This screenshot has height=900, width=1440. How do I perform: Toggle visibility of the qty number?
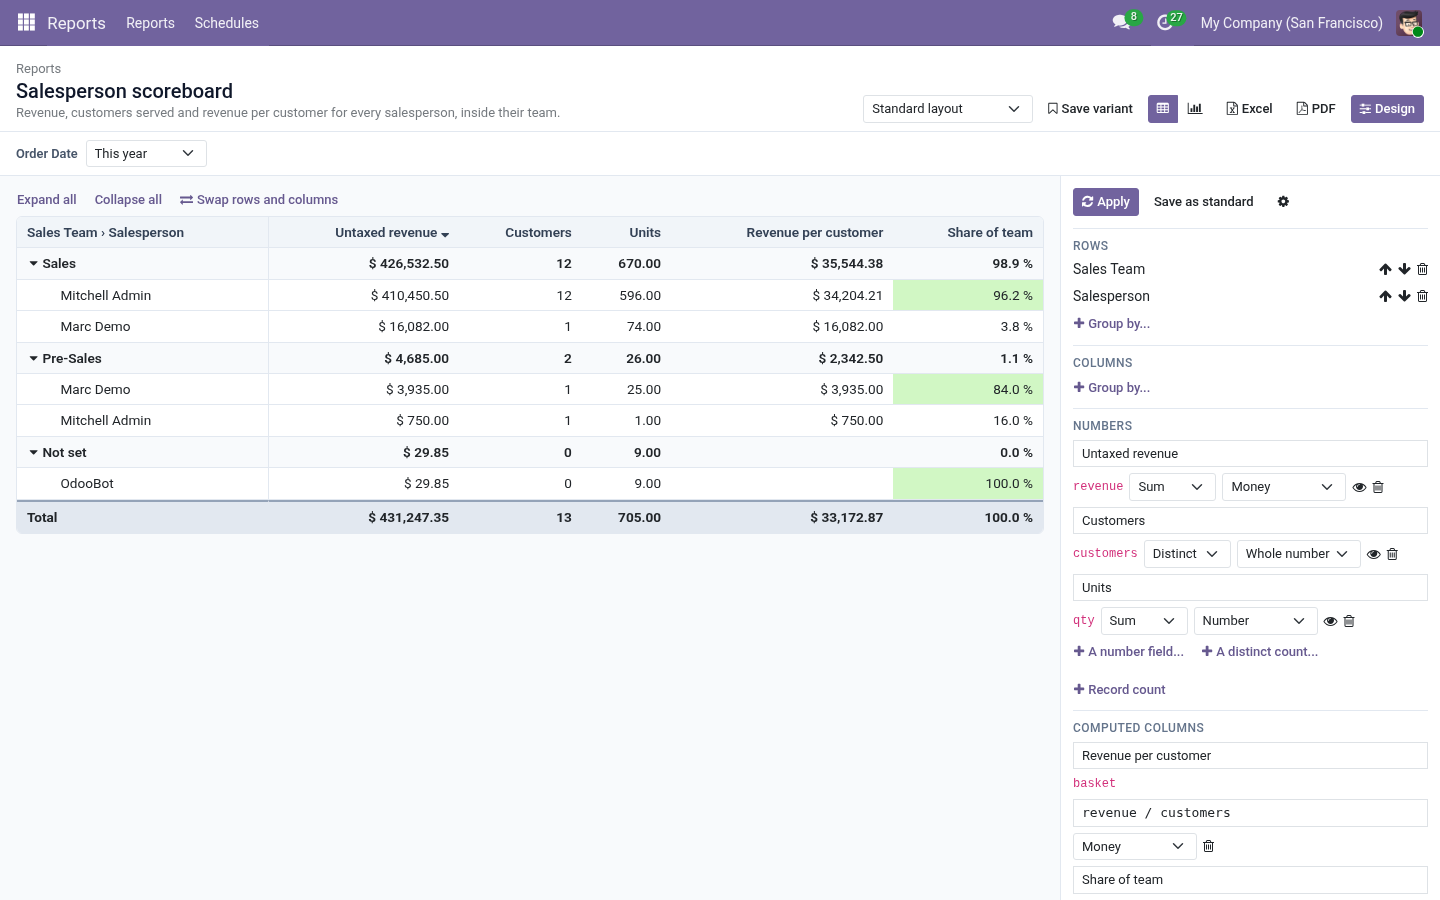click(1330, 621)
